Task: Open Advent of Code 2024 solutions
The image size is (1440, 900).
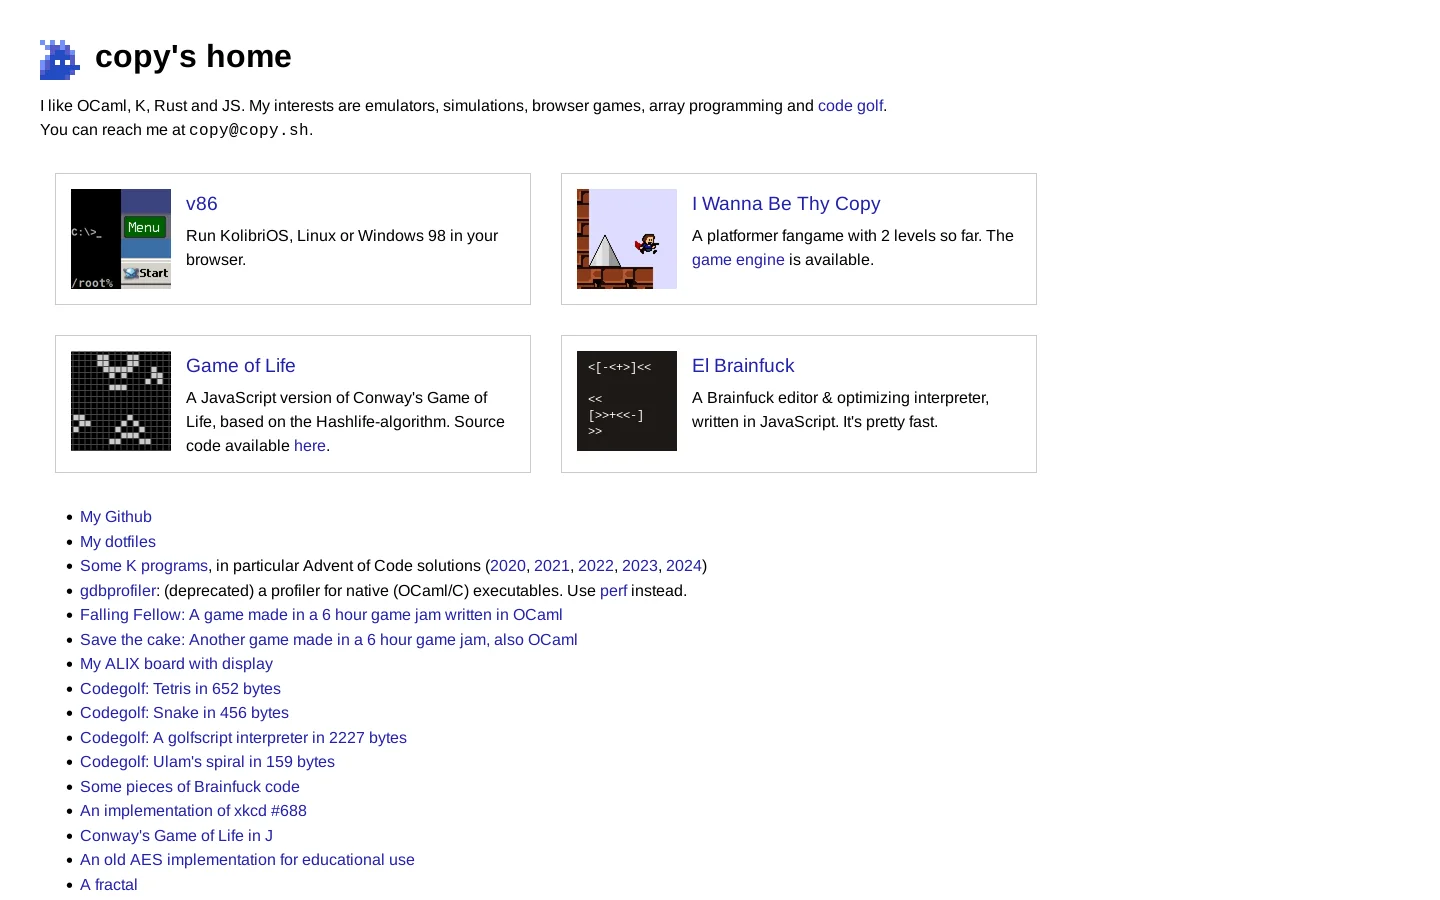Action: 684,566
